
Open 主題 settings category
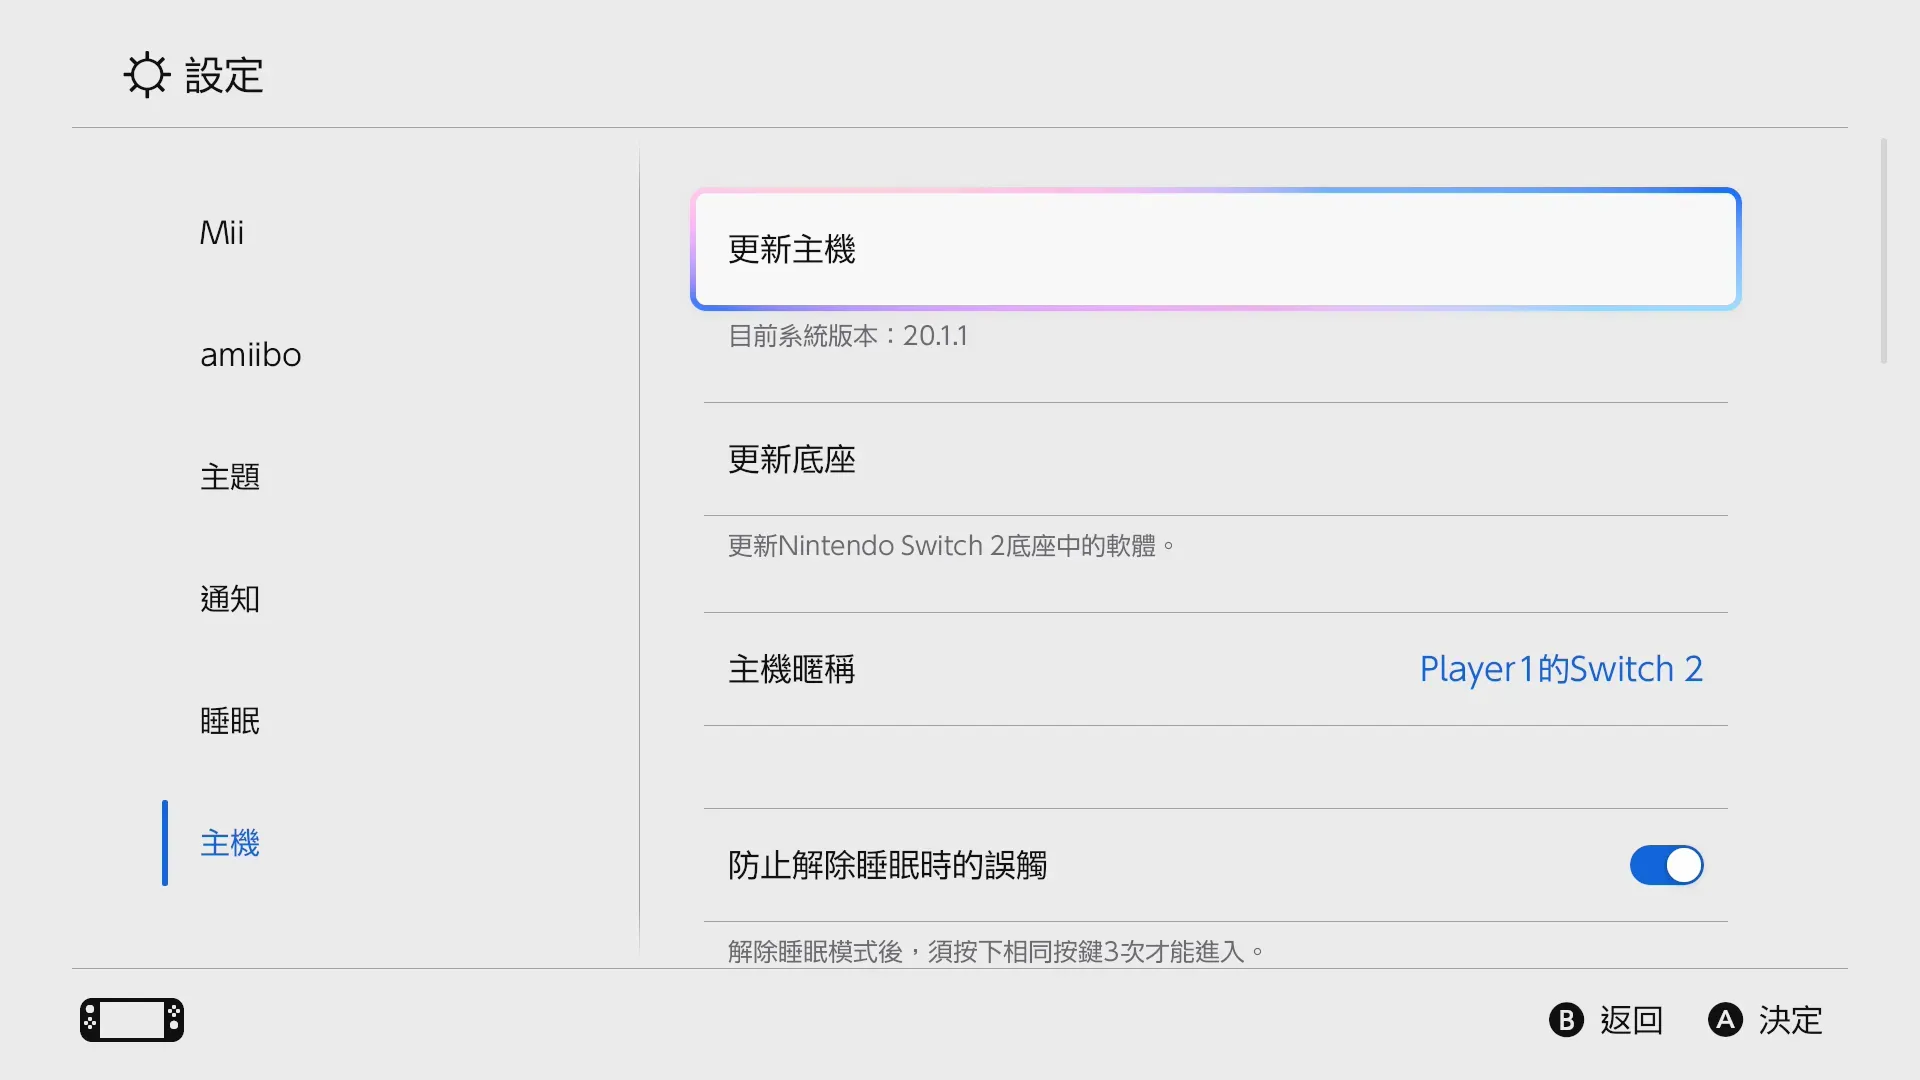229,477
